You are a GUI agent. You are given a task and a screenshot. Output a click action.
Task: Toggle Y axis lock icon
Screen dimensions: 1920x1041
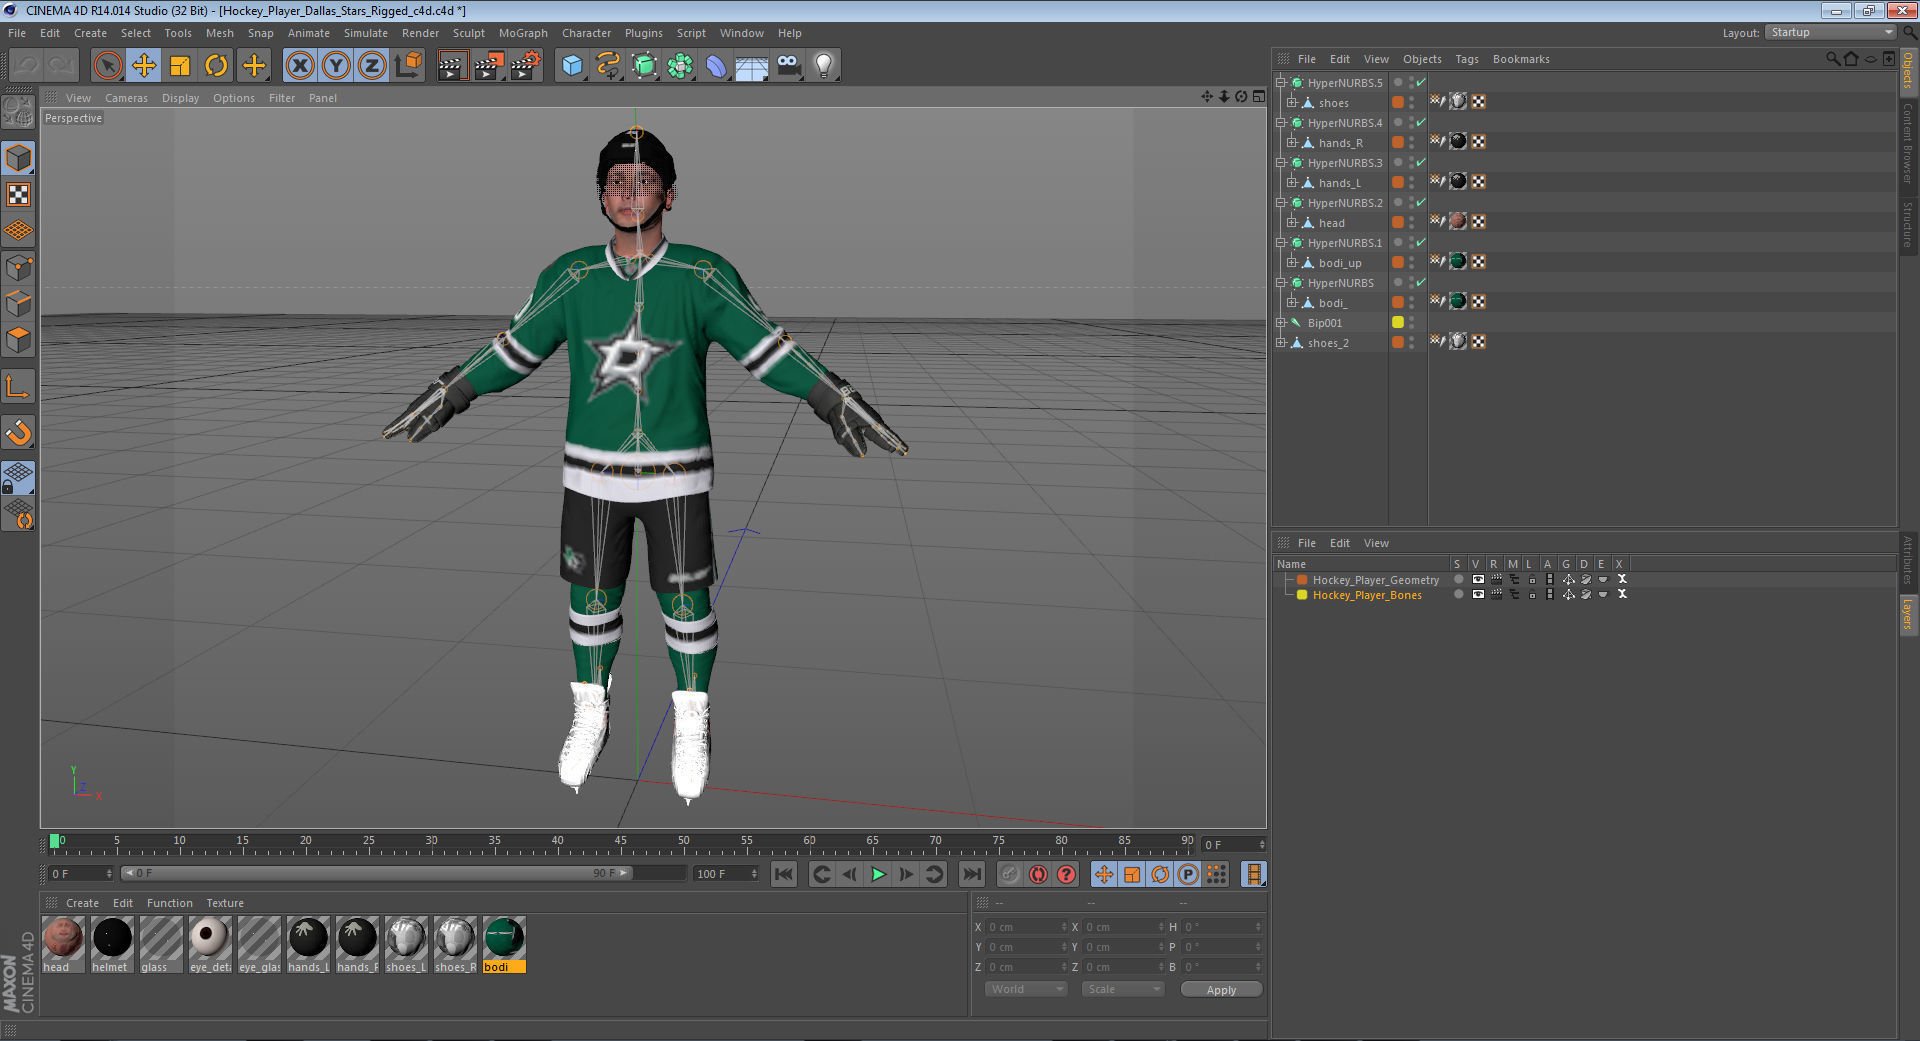pos(336,66)
